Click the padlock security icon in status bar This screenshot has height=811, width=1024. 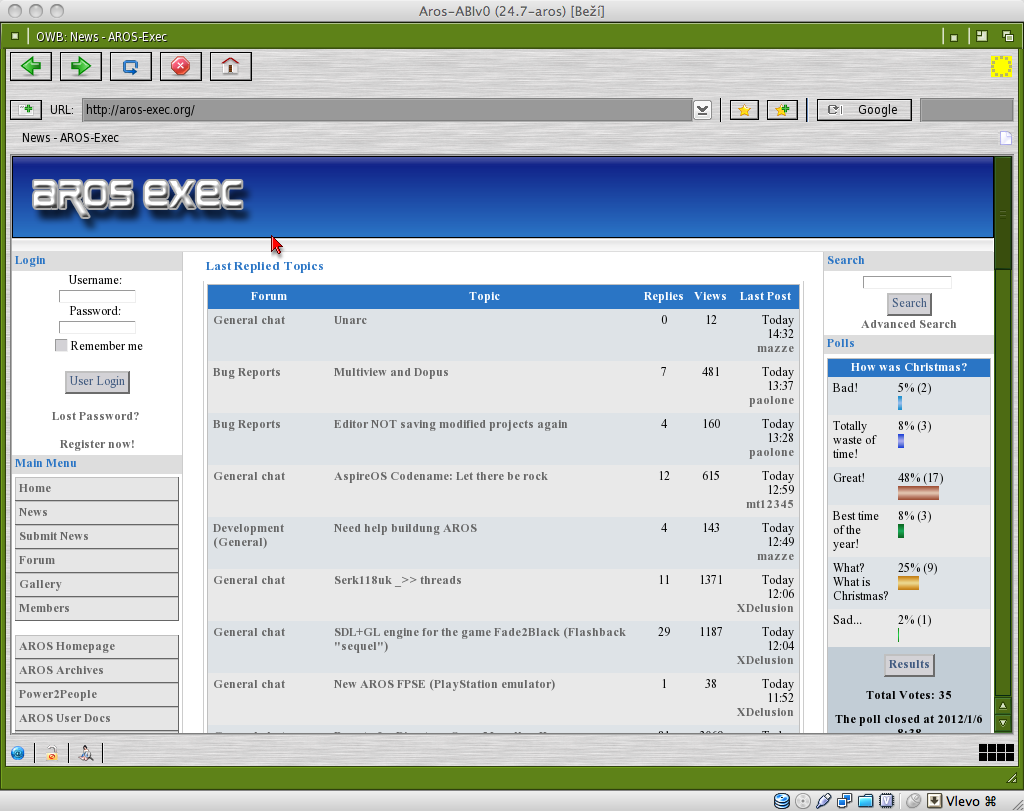pyautogui.click(x=52, y=754)
